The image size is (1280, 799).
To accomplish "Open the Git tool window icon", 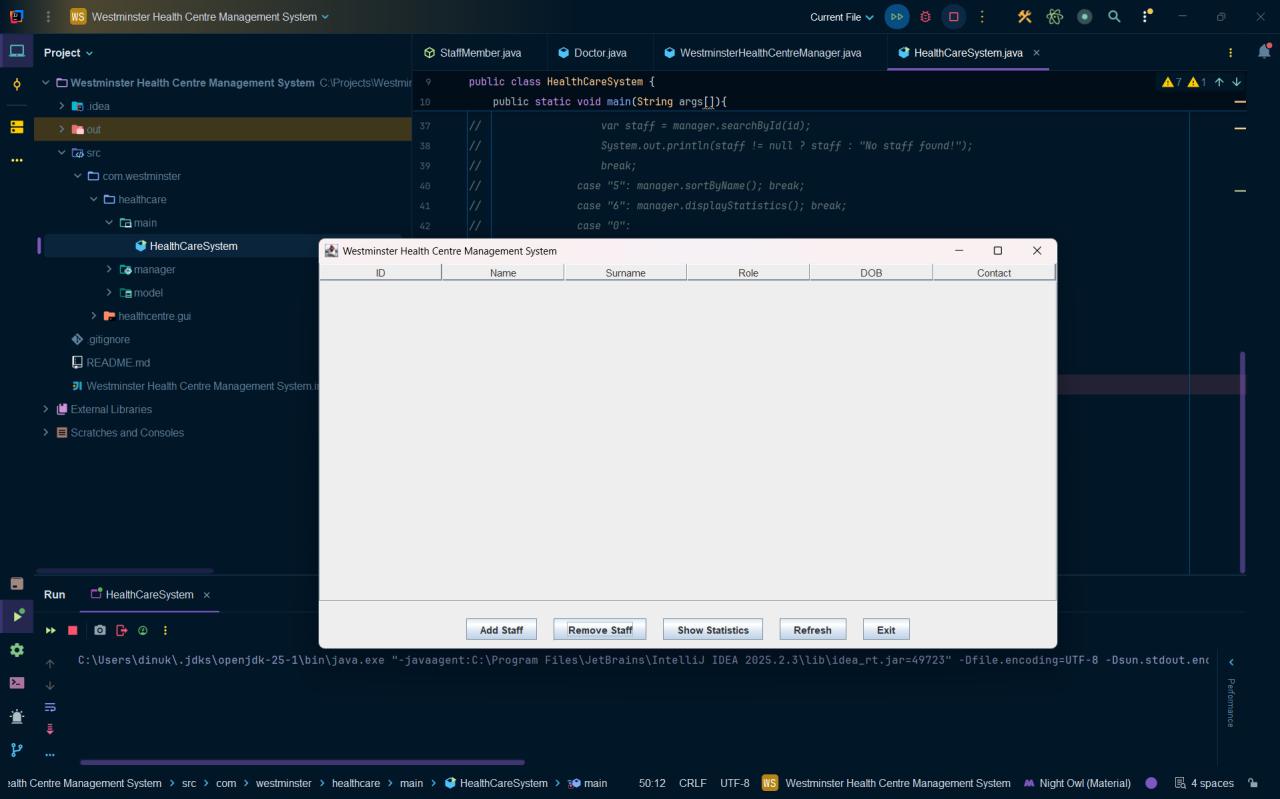I will pyautogui.click(x=17, y=750).
